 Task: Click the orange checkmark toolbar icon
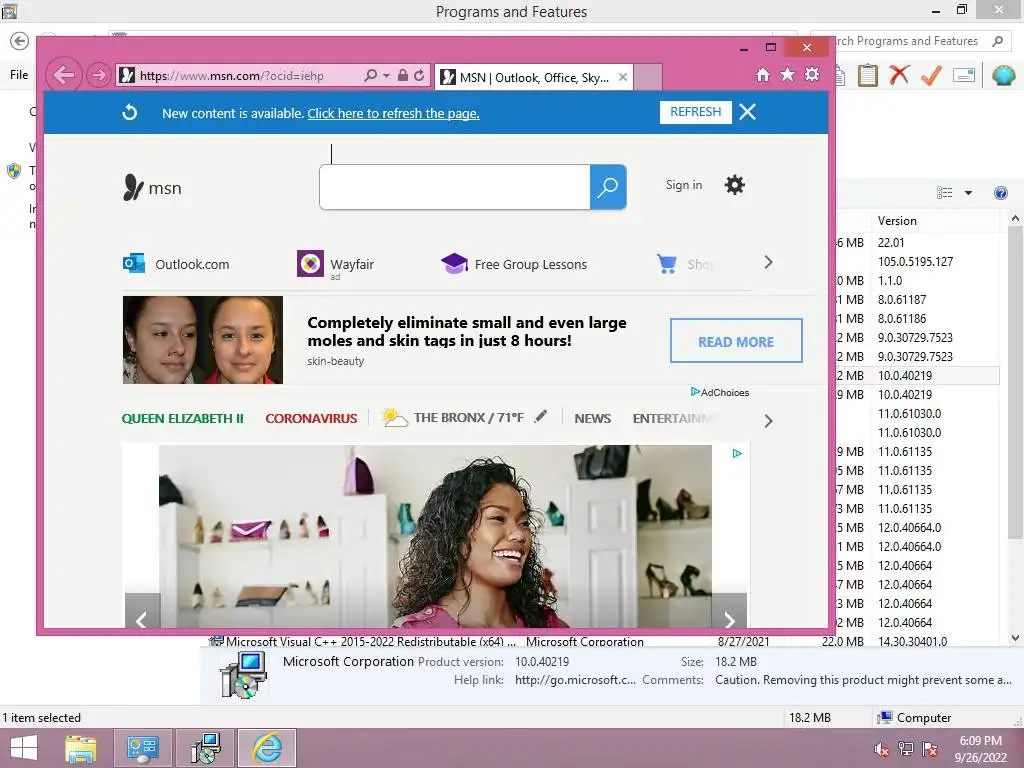931,75
